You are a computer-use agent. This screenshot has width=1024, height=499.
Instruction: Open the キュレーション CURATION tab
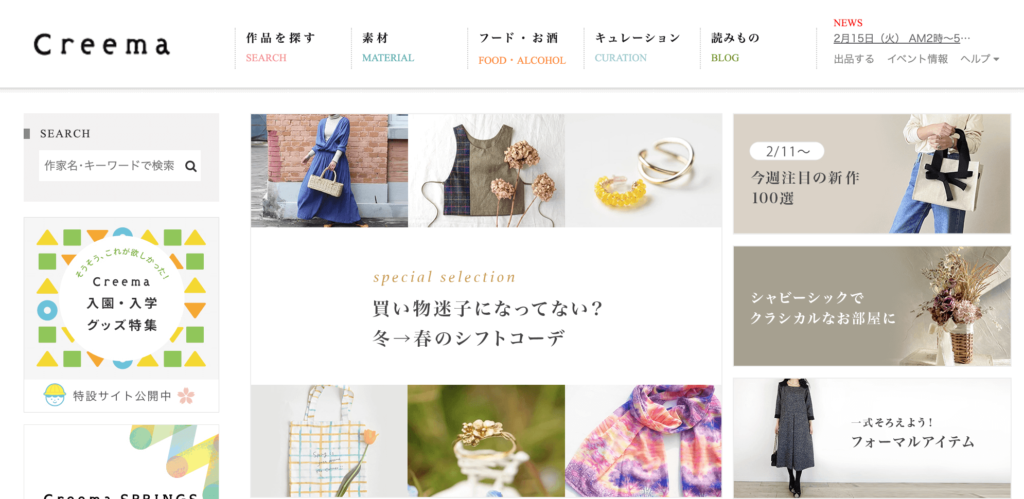pos(637,48)
